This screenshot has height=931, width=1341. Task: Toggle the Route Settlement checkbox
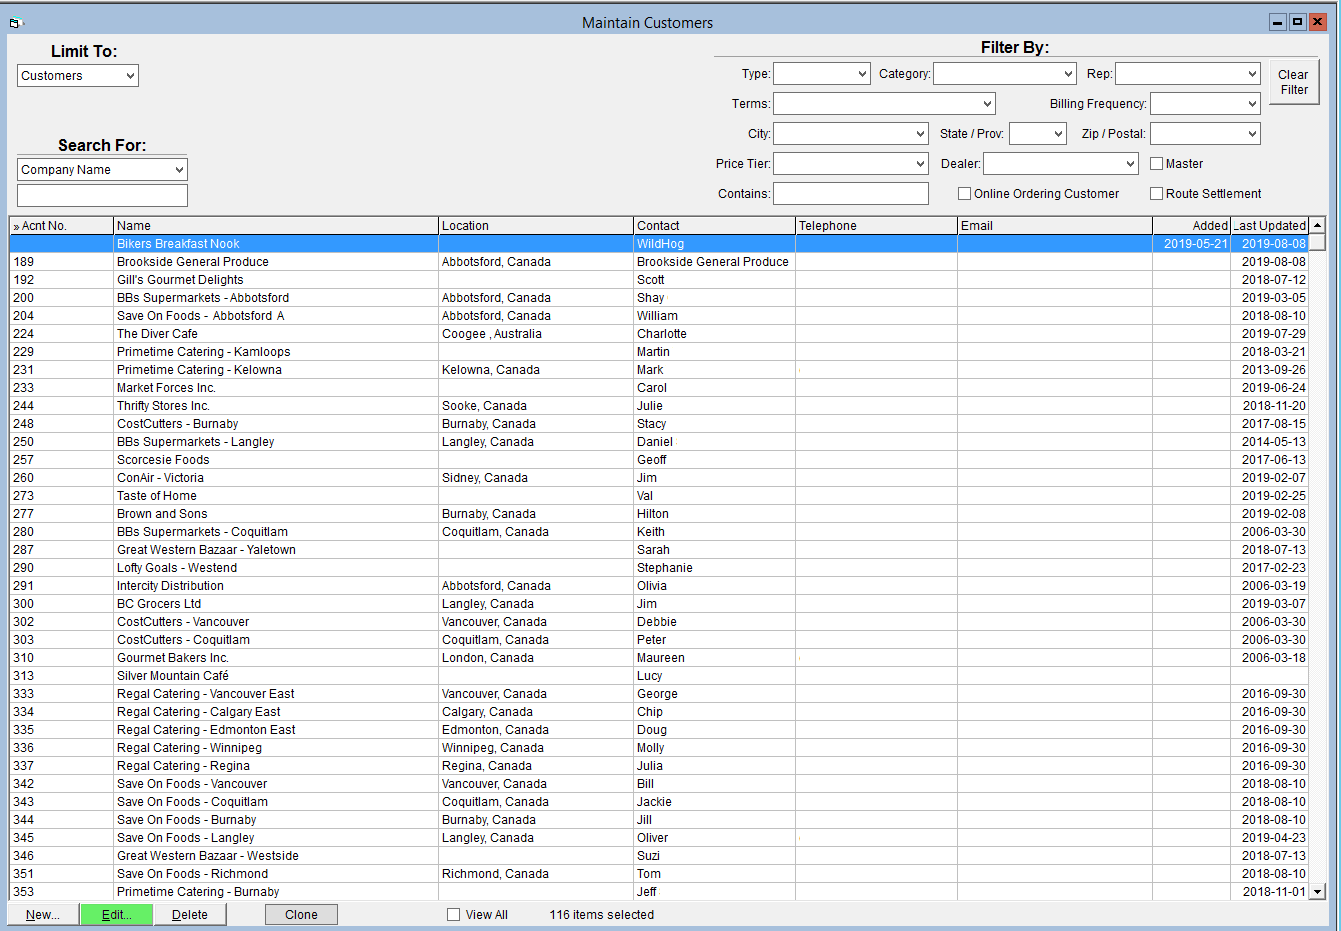(x=1156, y=194)
